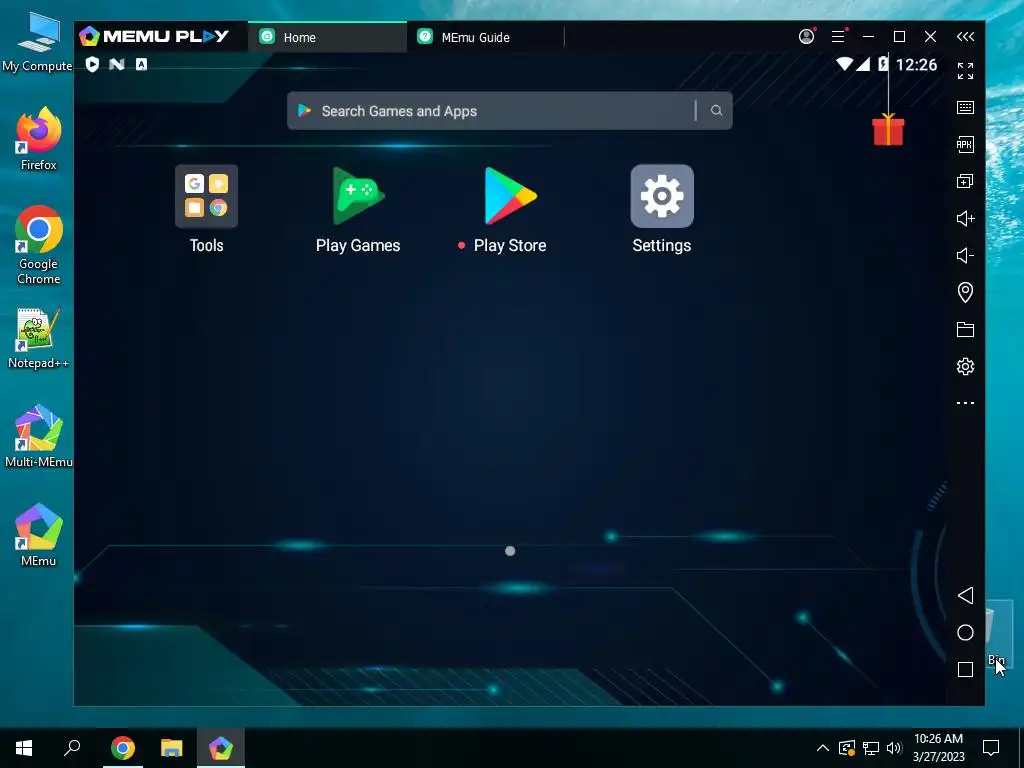
Task: Open the Windows Start menu
Action: [x=24, y=748]
